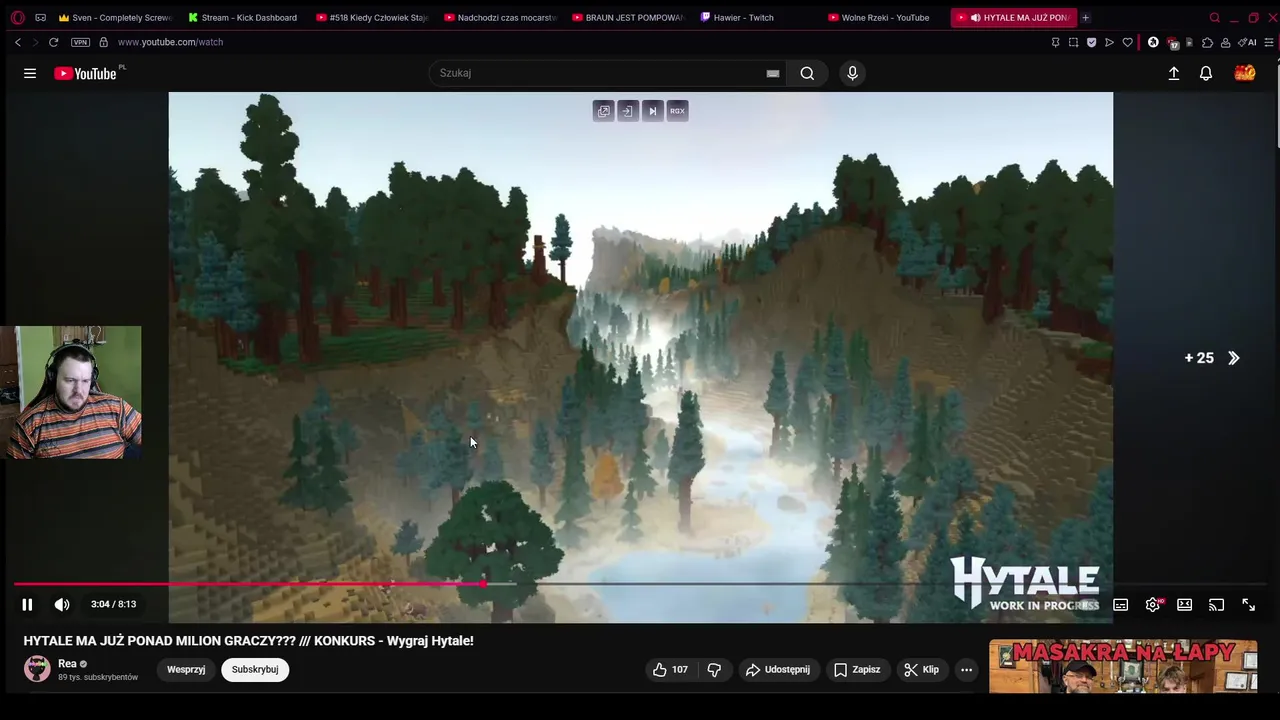Screen dimensions: 1280x720
Task: Open MASAKRA NA ŁAPY video thumbnail
Action: (x=1123, y=666)
